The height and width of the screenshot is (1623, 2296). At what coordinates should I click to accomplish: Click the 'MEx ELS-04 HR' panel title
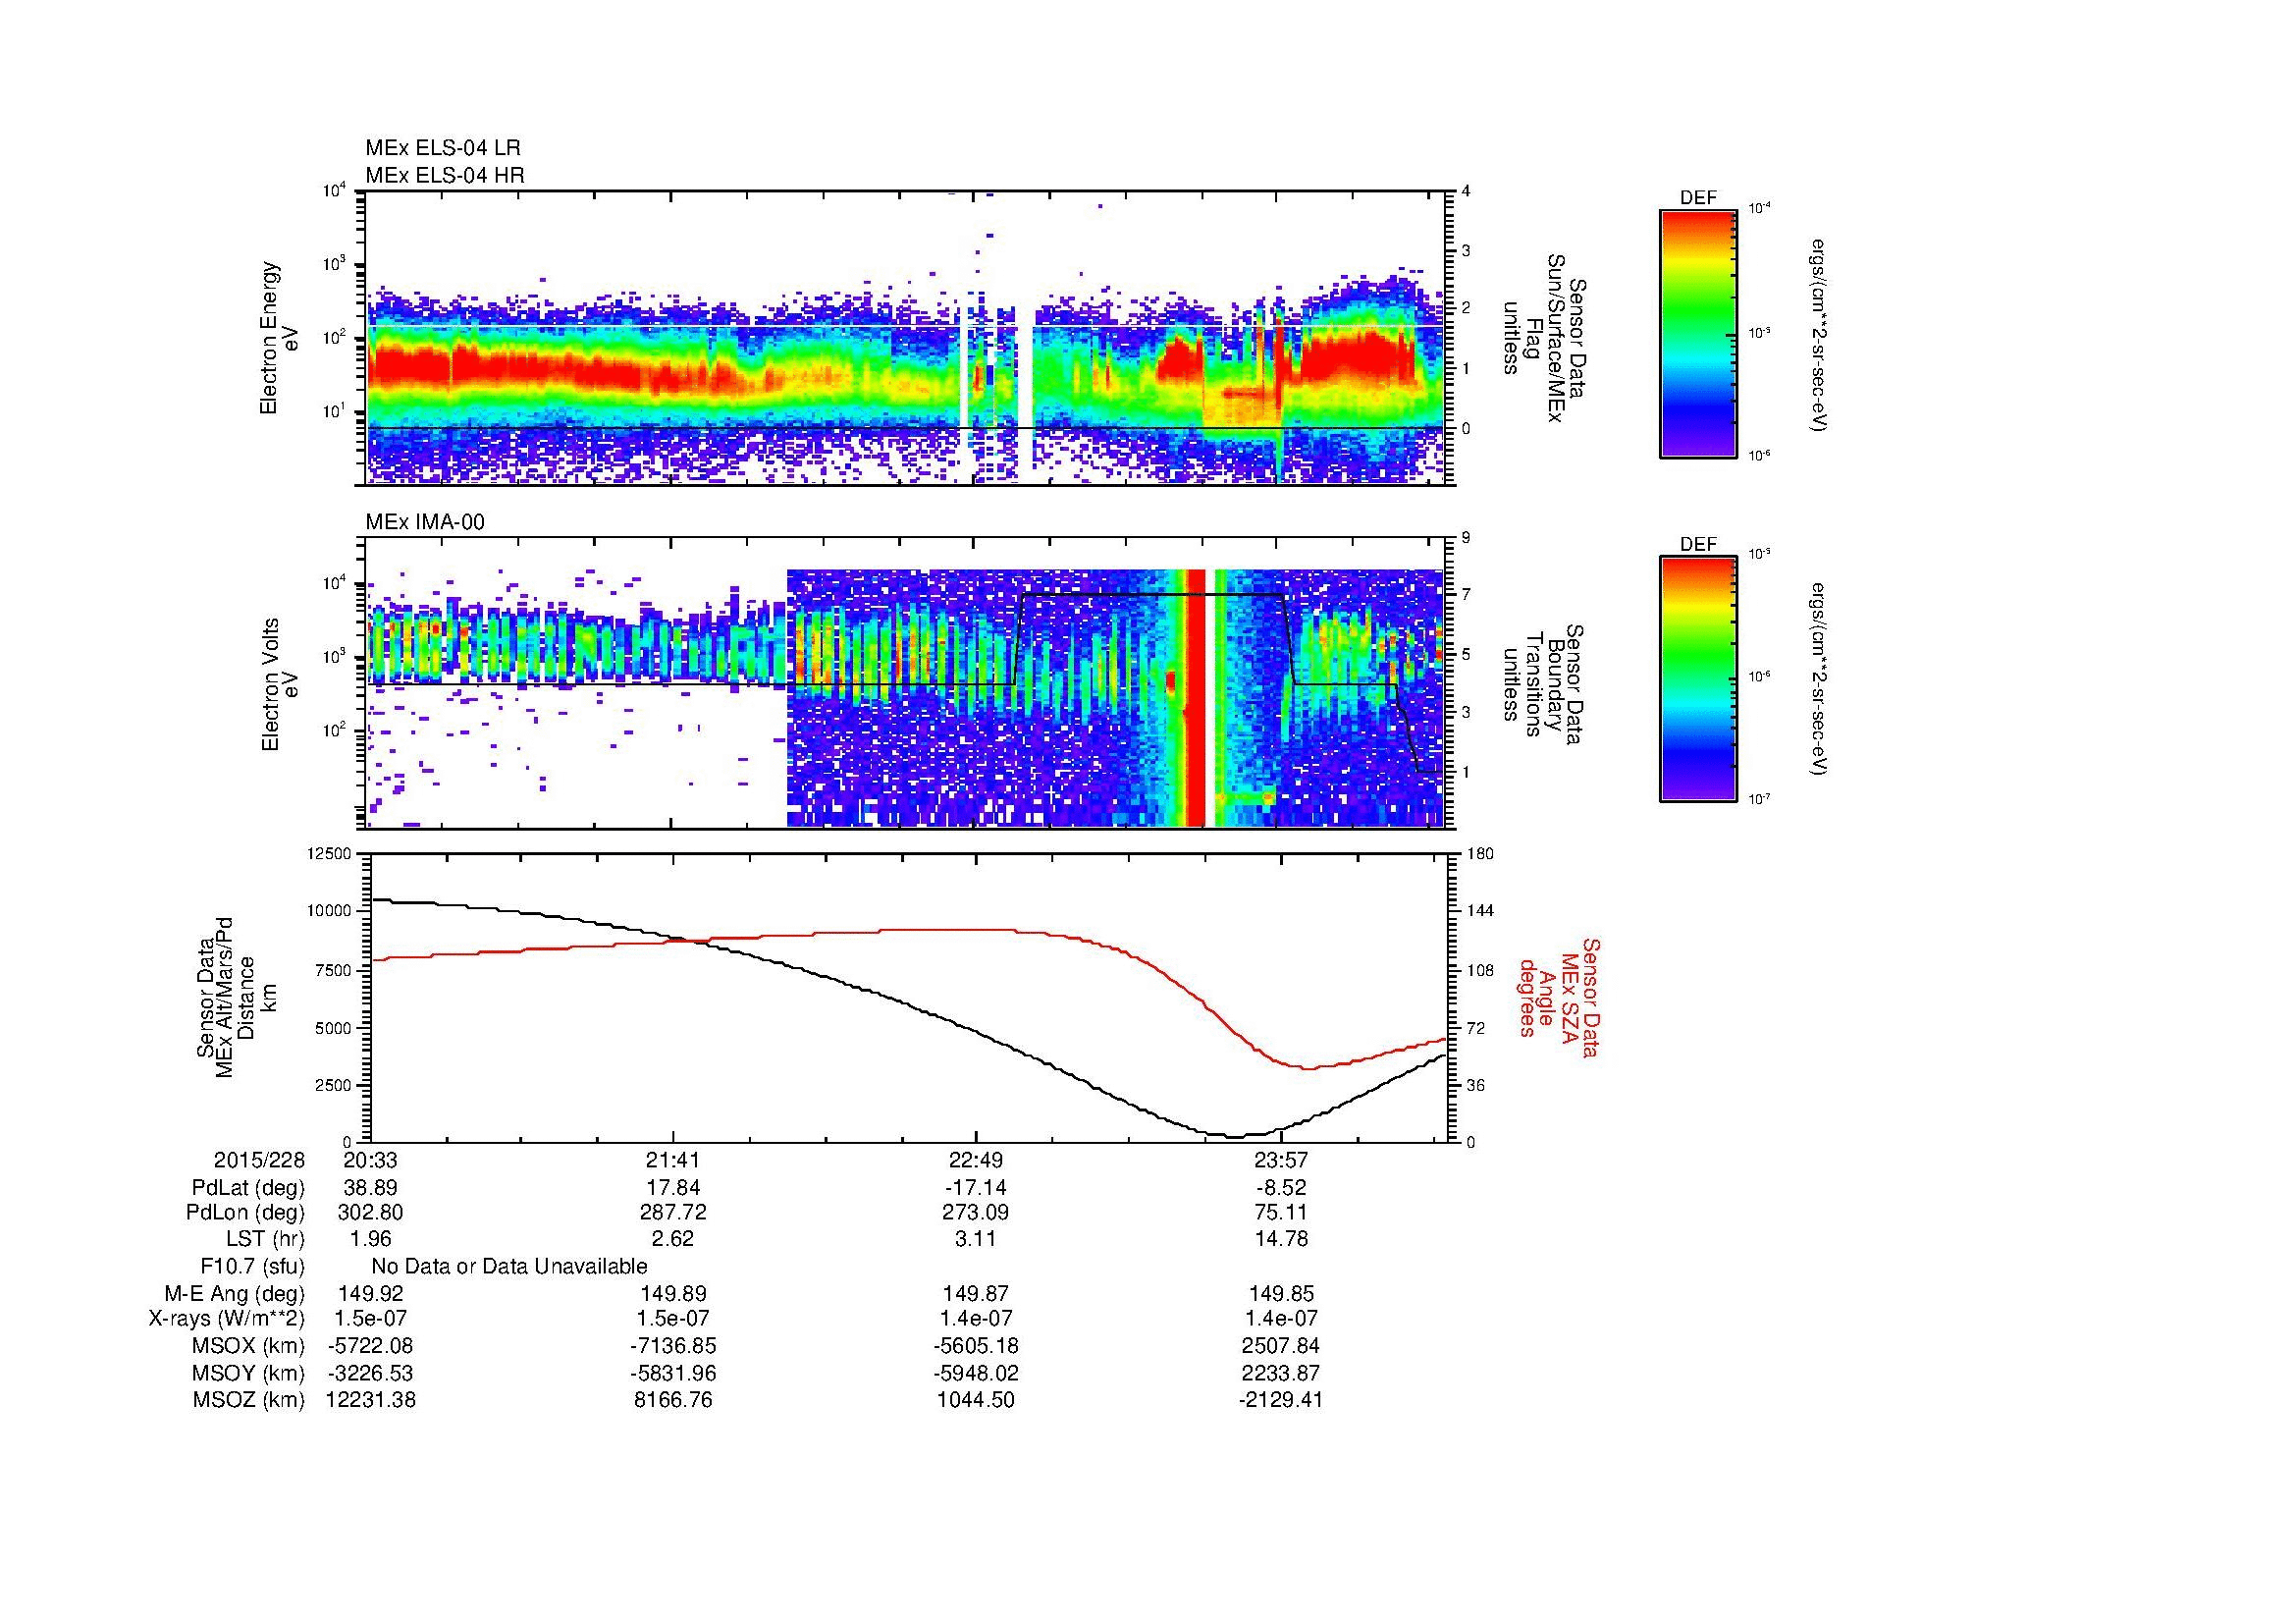point(445,175)
